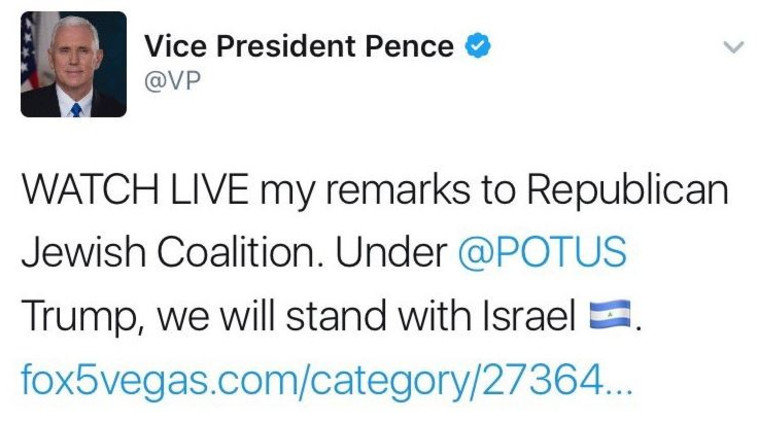Open the fox5vegas.com category link
This screenshot has height=422, width=758.
point(310,380)
